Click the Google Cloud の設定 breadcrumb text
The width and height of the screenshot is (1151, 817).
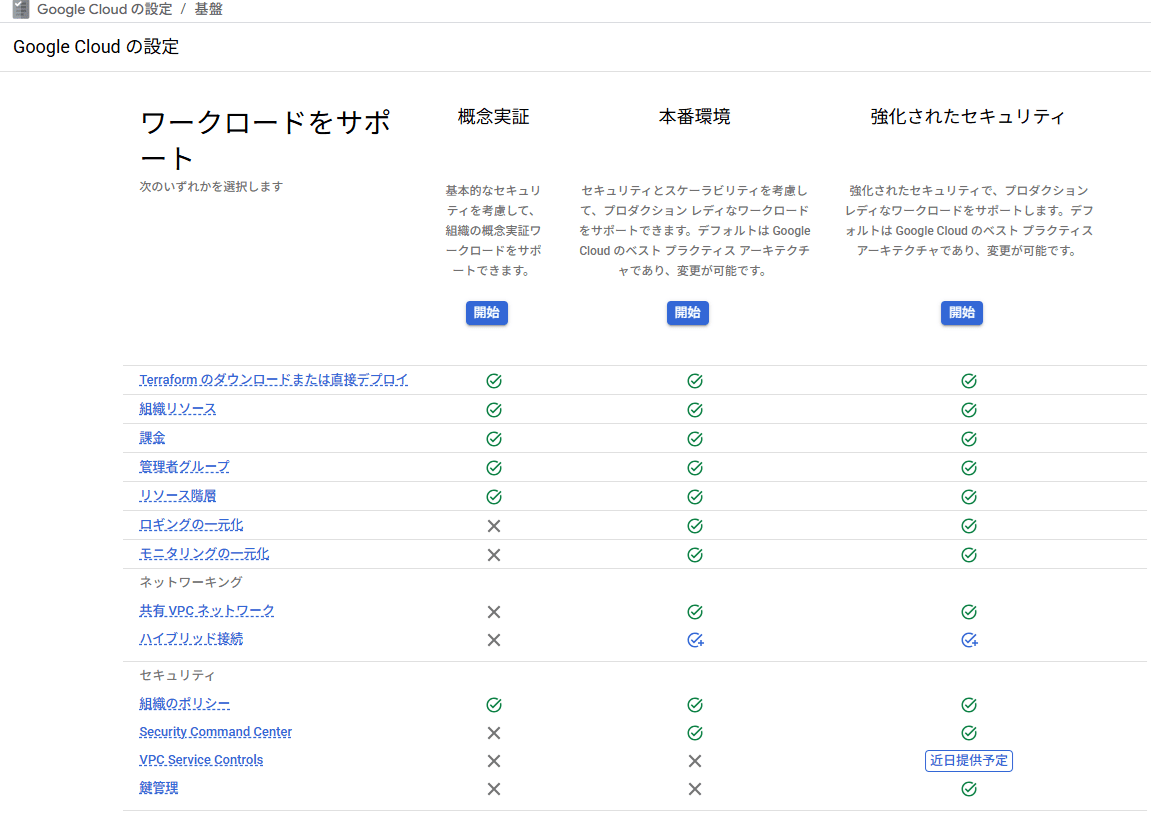click(x=104, y=10)
